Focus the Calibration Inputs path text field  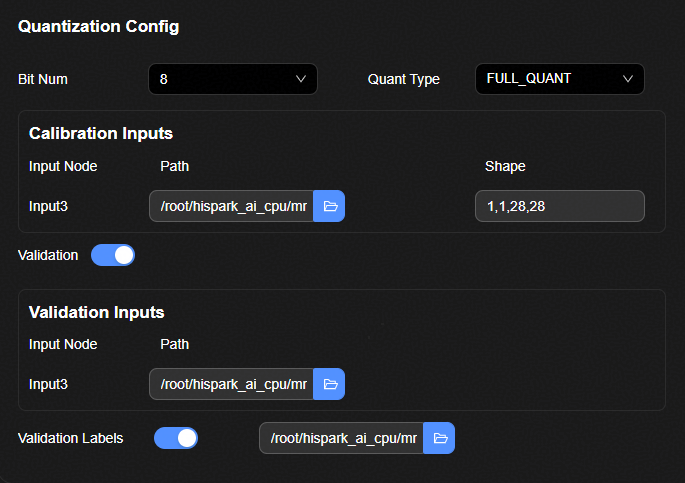click(232, 206)
